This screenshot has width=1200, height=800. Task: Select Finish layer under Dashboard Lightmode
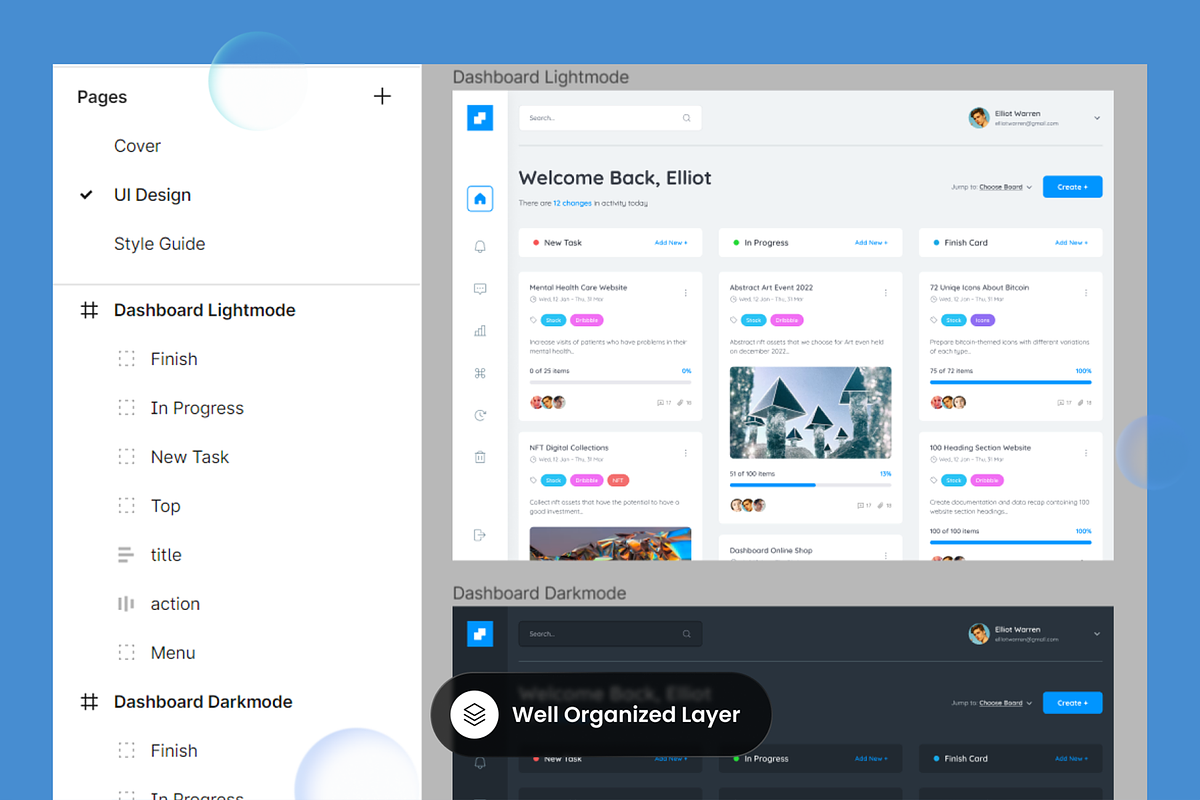(174, 359)
